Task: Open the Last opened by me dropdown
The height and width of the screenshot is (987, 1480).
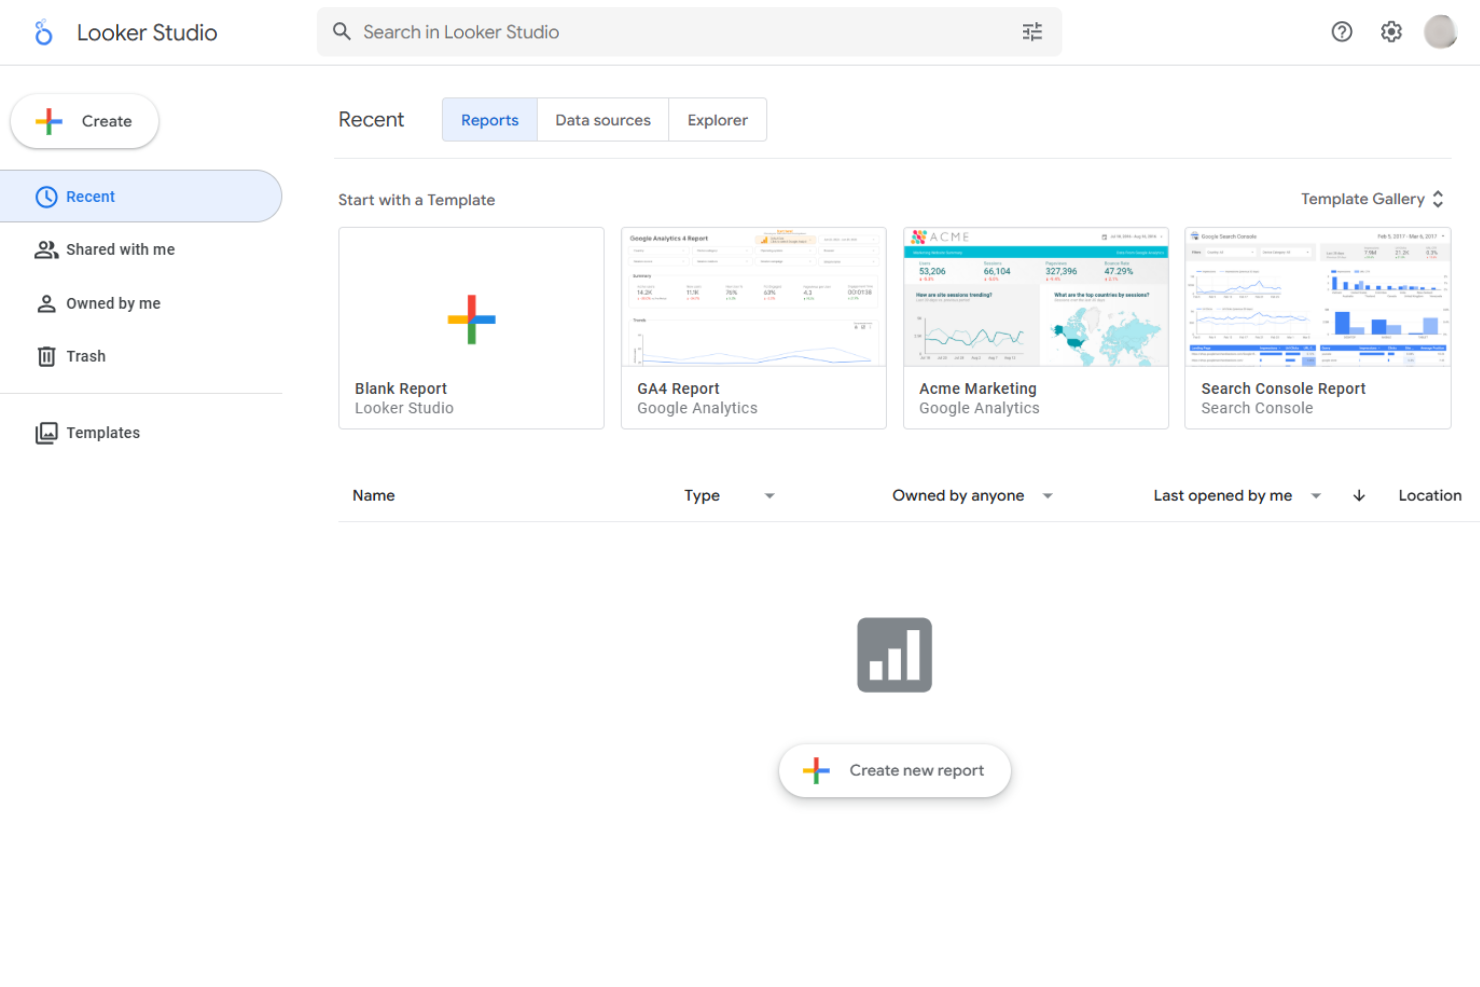Action: coord(1316,495)
